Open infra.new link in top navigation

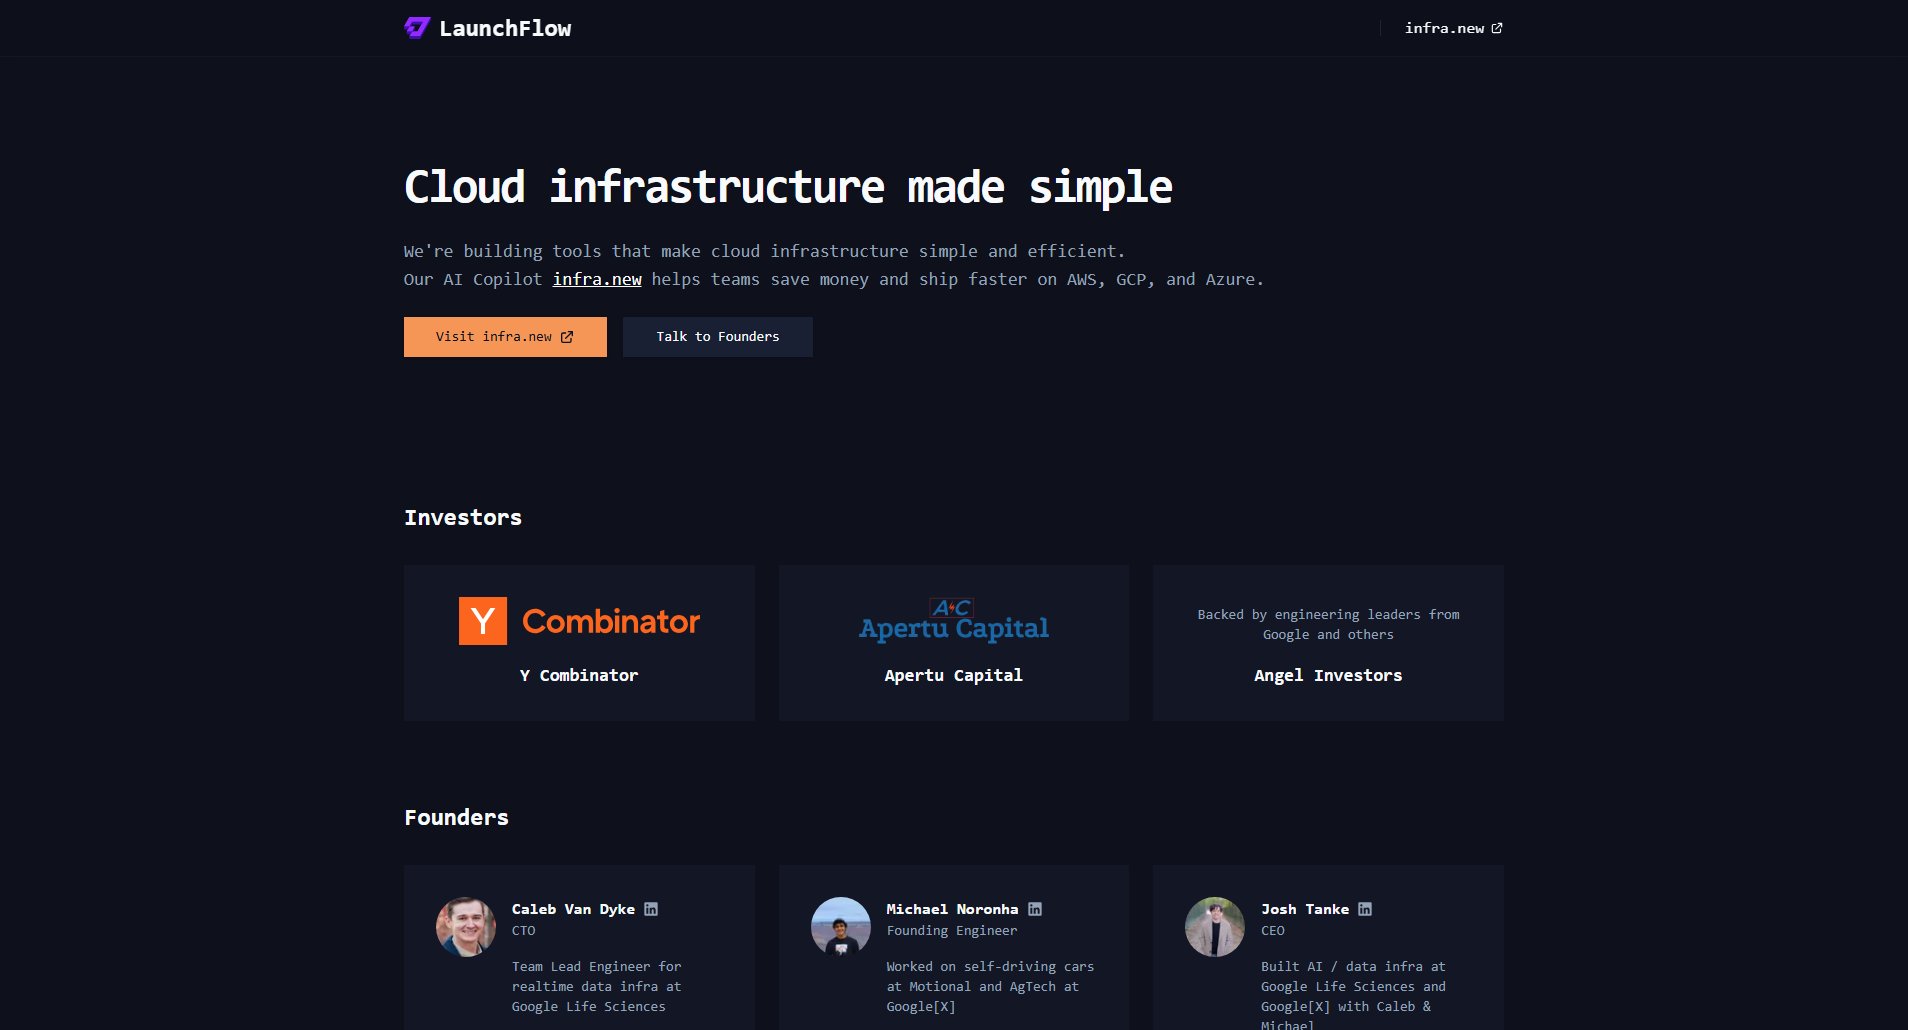pos(1453,28)
